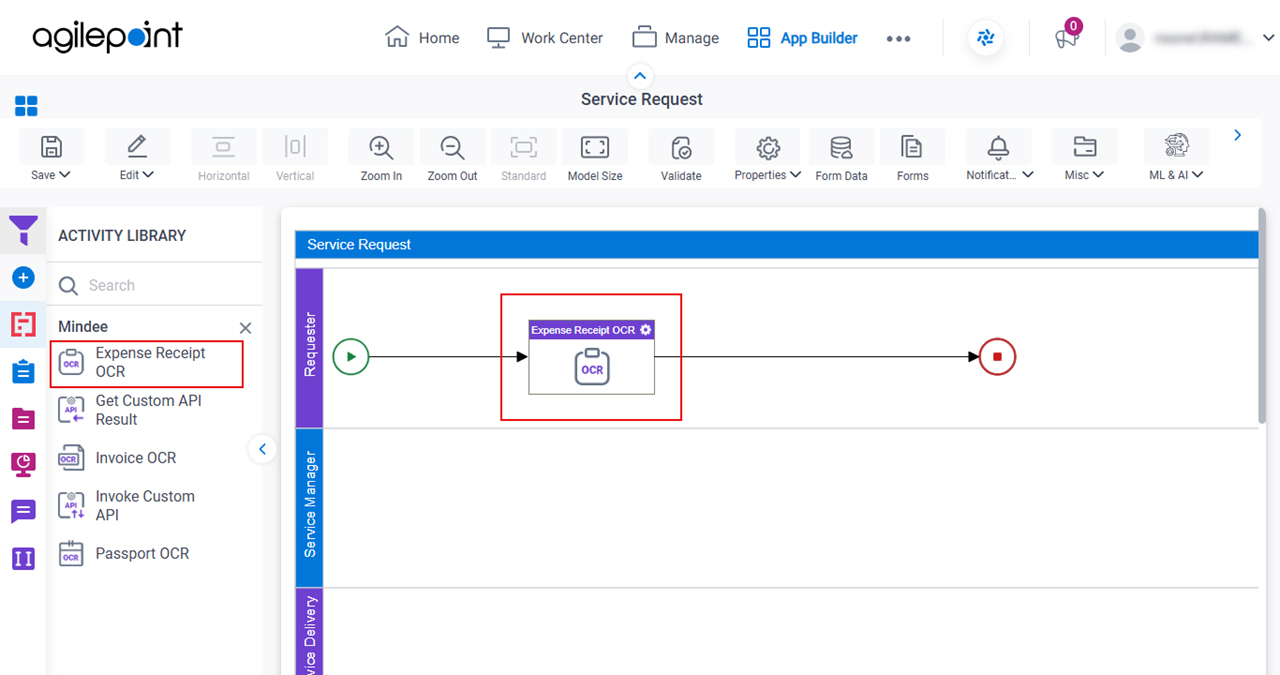Go to Work Center

[545, 38]
